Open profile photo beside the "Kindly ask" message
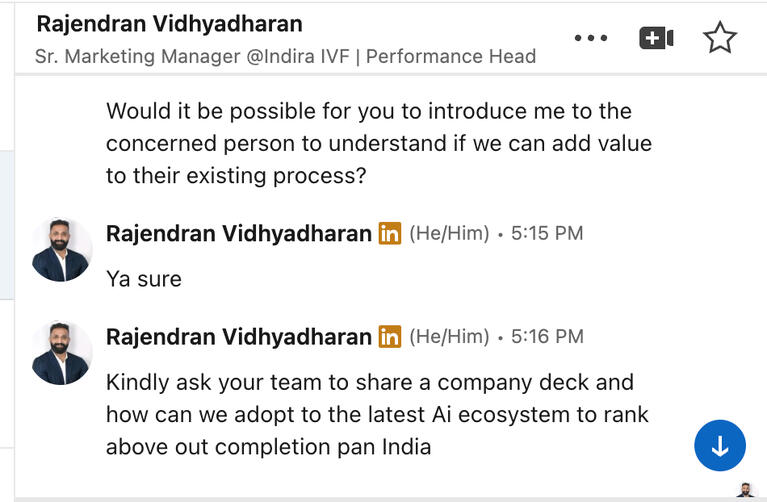The width and height of the screenshot is (767, 502). click(62, 353)
